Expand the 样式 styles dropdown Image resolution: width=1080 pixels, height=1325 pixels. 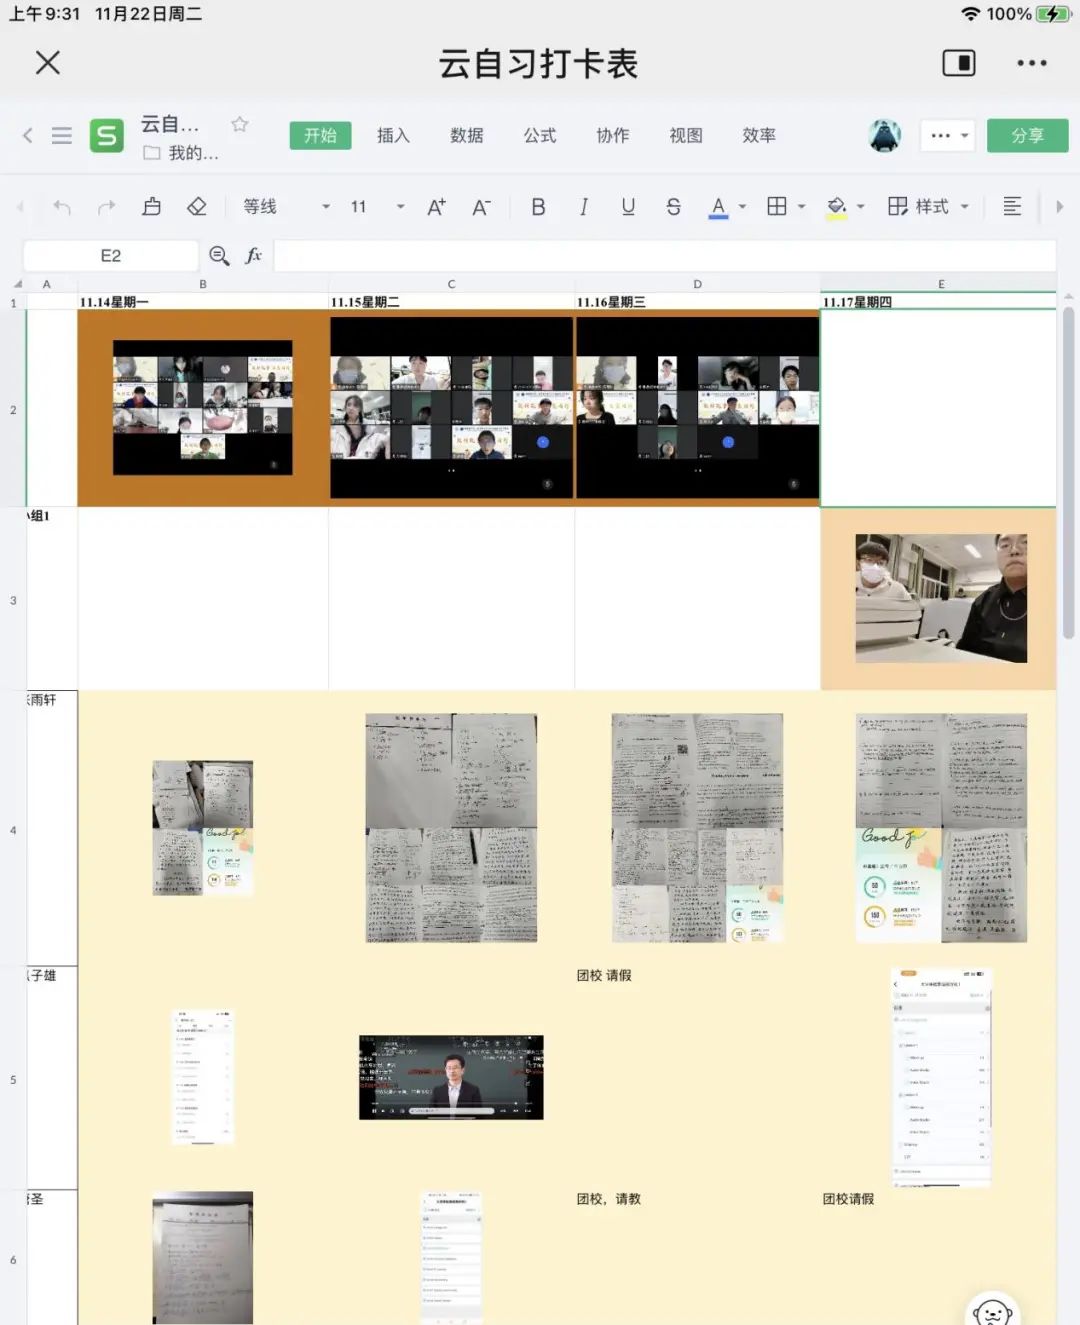pos(964,207)
